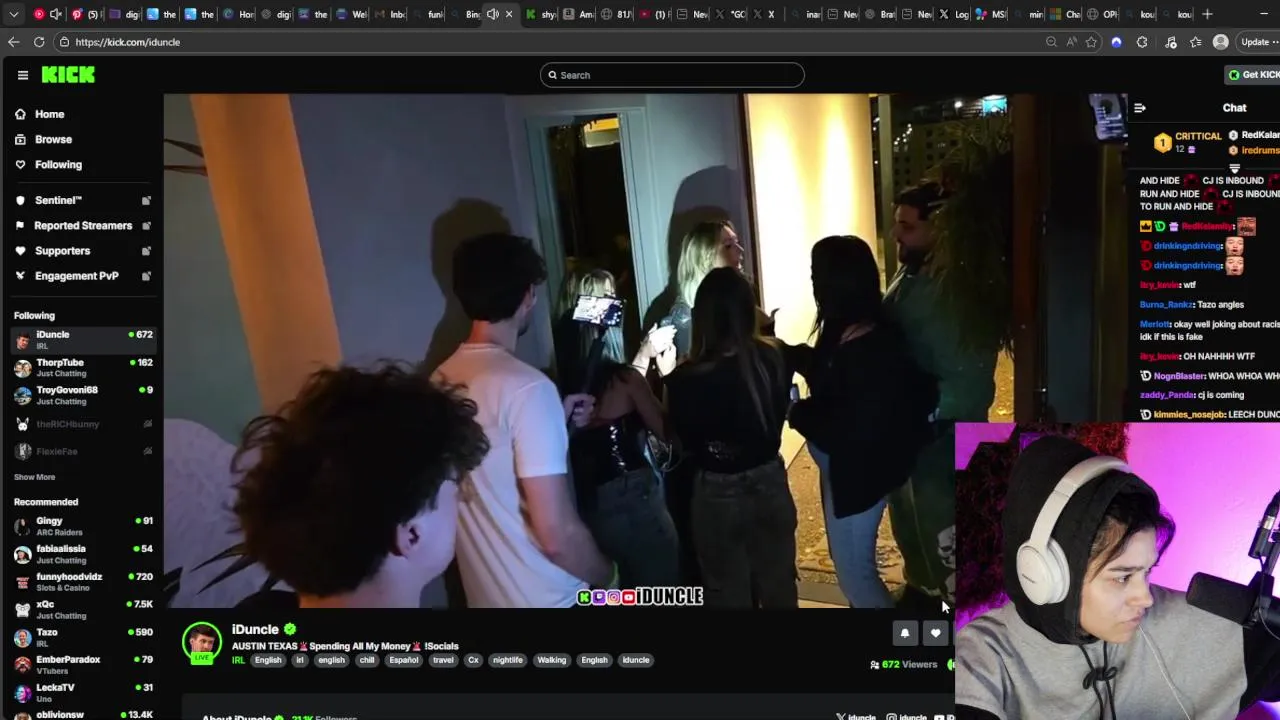
Task: Open recommended channel oblivionsw
Action: [83, 714]
